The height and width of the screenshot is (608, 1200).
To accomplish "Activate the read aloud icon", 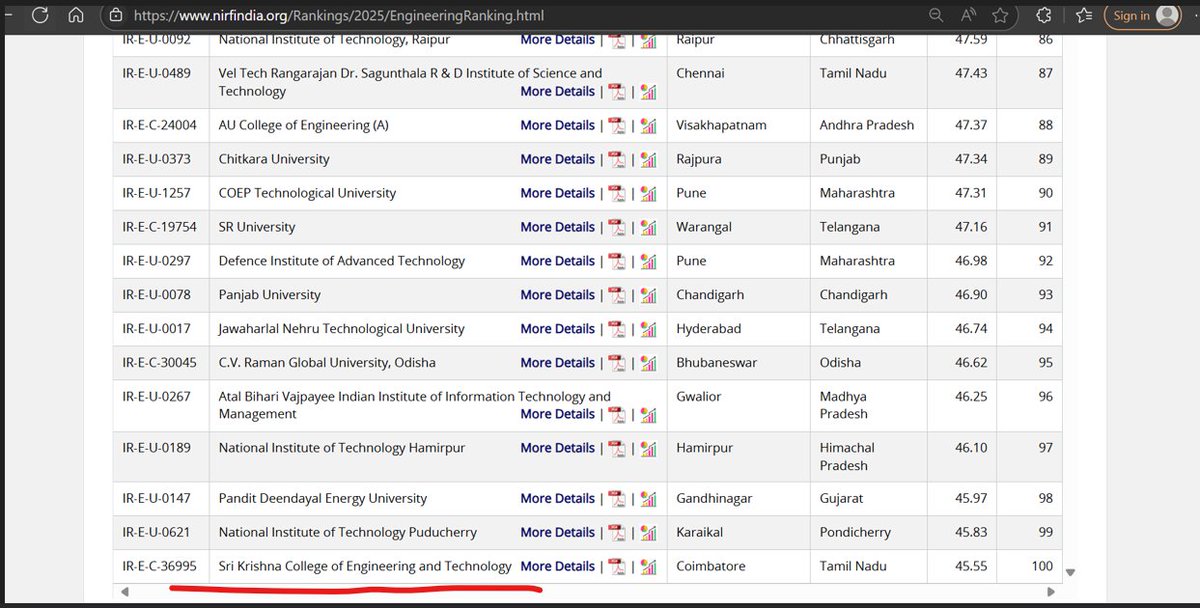I will click(968, 15).
